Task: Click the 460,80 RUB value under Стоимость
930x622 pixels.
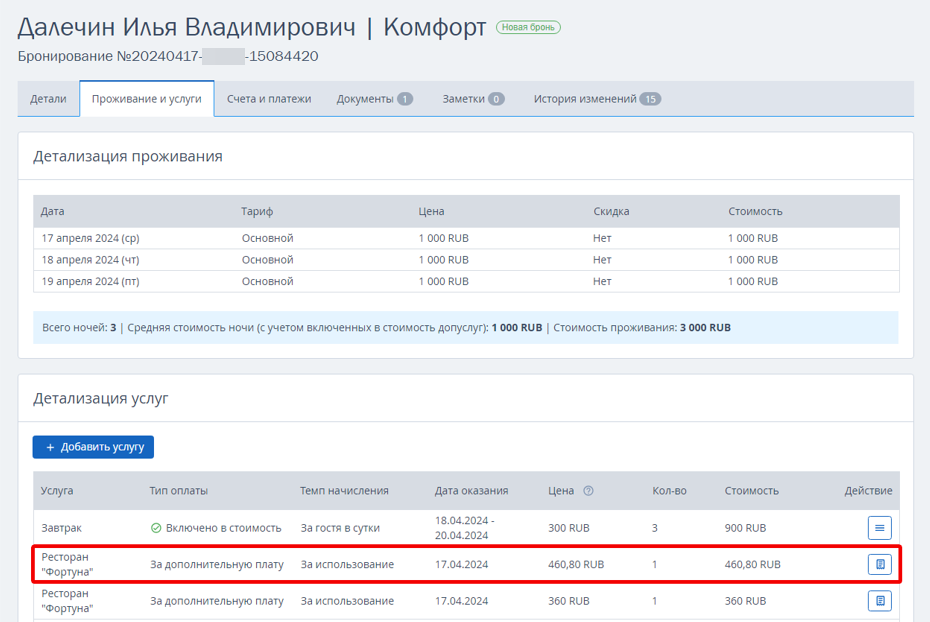Action: tap(752, 564)
